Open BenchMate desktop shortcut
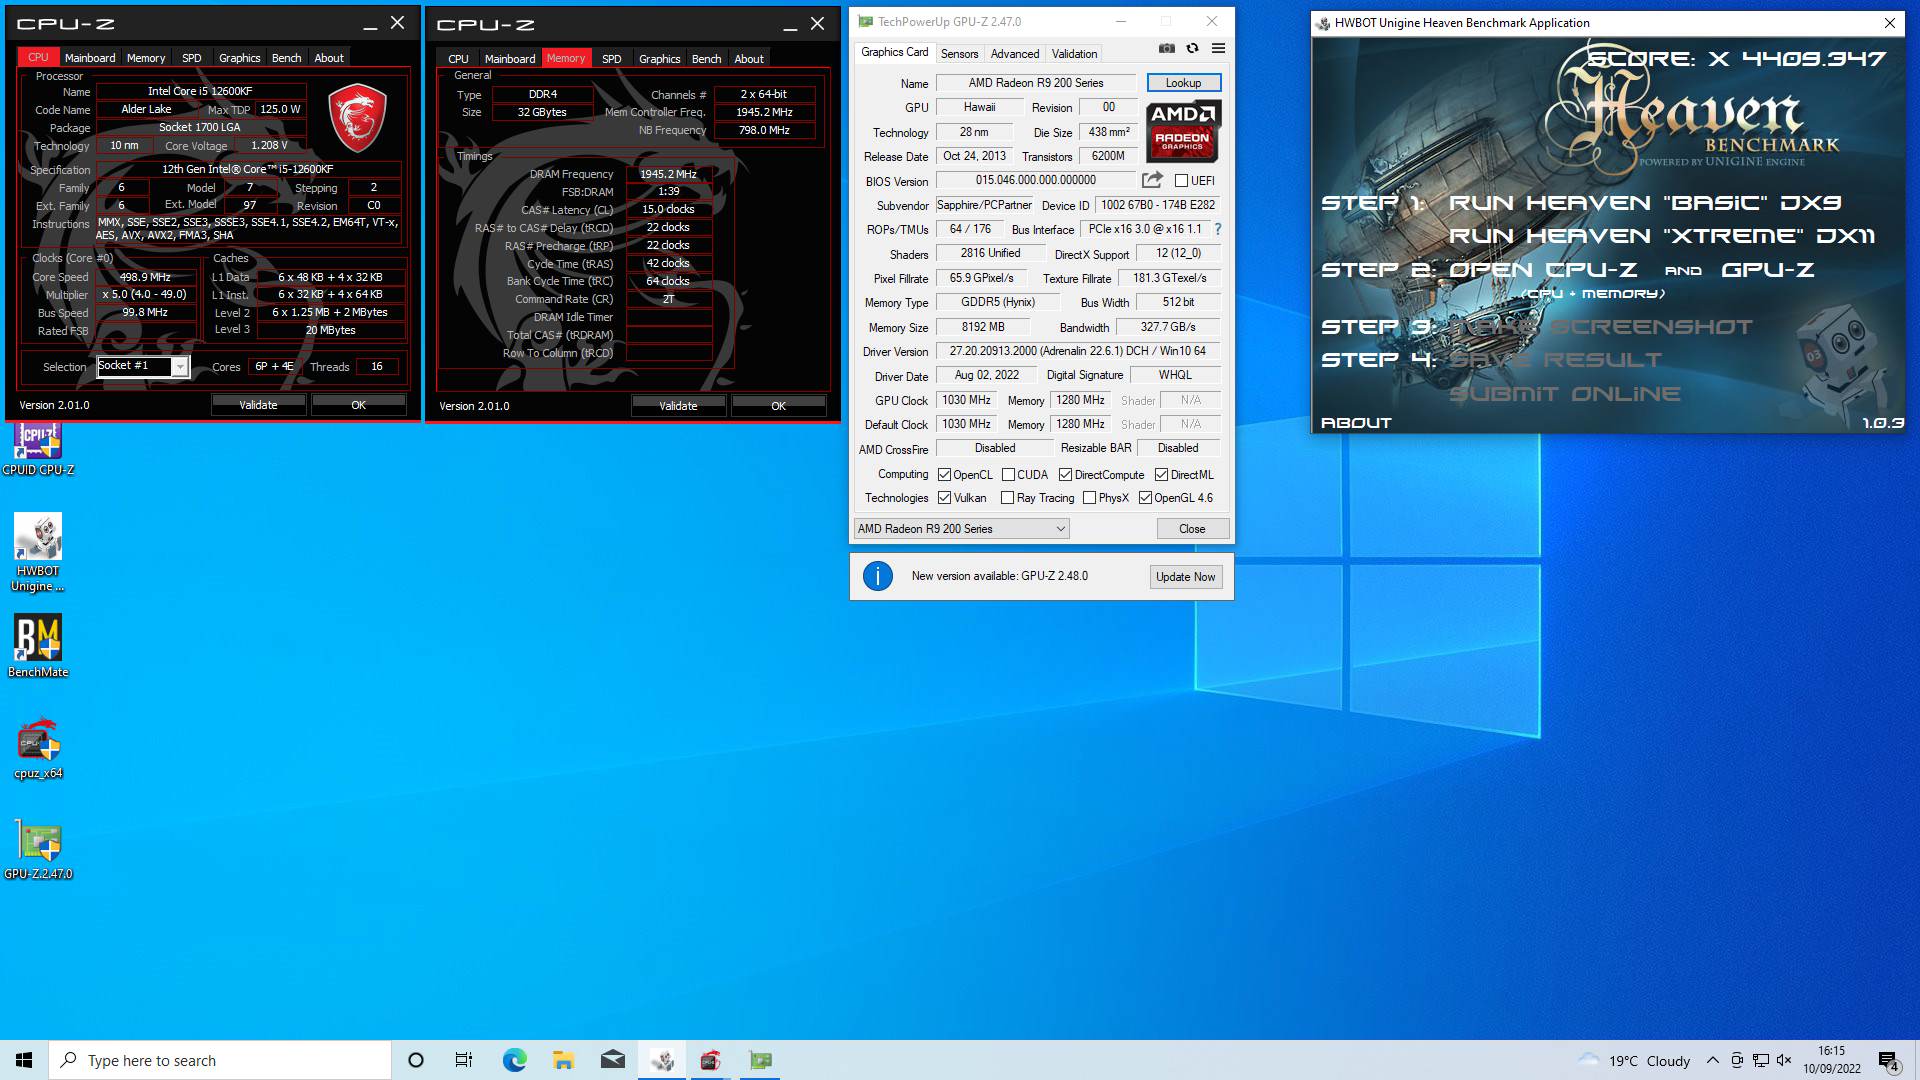 pyautogui.click(x=38, y=646)
